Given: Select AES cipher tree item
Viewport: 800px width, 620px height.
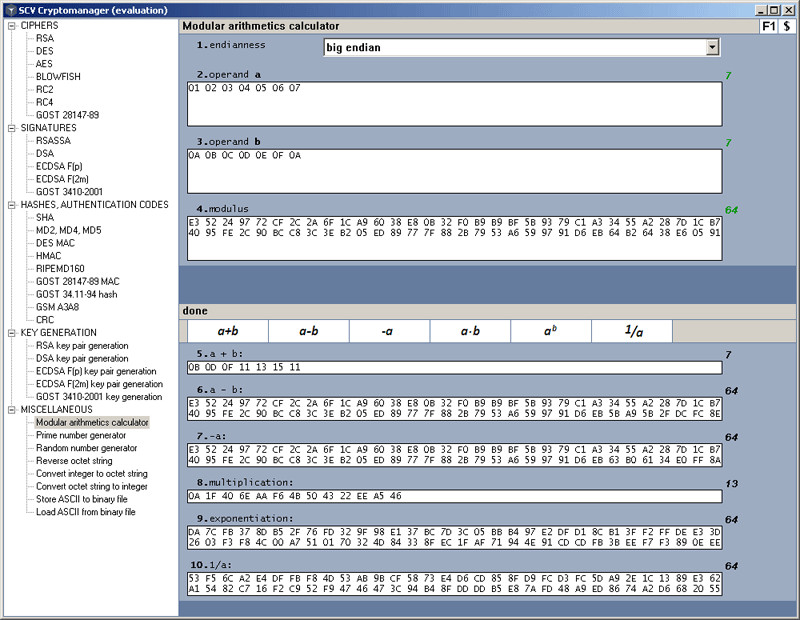Looking at the screenshot, I should click(44, 64).
